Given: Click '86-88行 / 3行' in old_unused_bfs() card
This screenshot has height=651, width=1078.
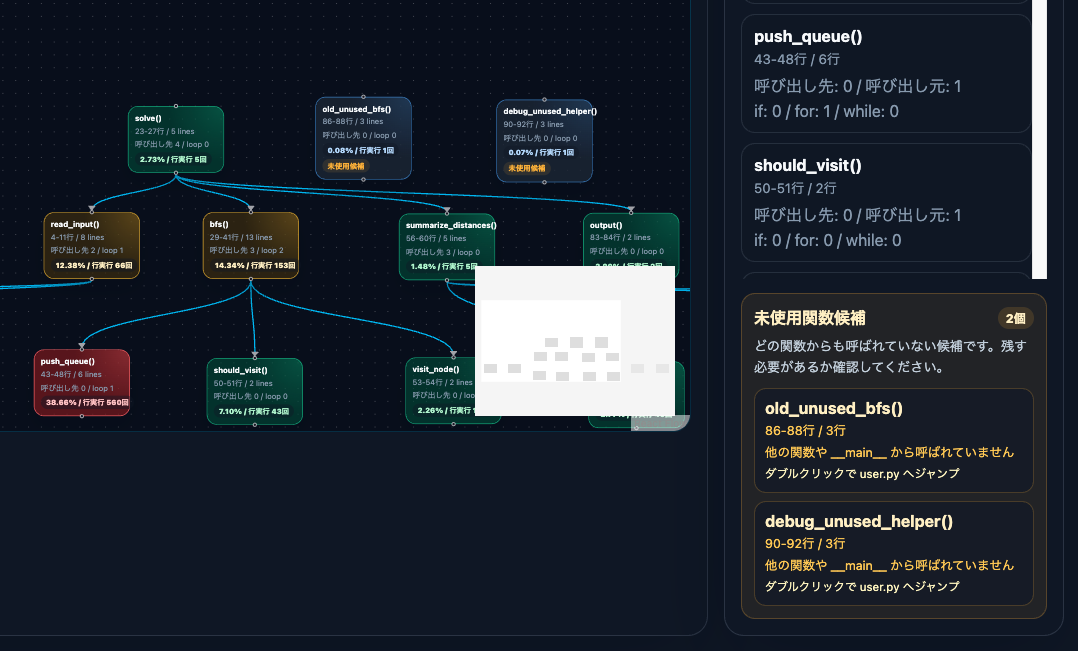Looking at the screenshot, I should pyautogui.click(x=805, y=430).
